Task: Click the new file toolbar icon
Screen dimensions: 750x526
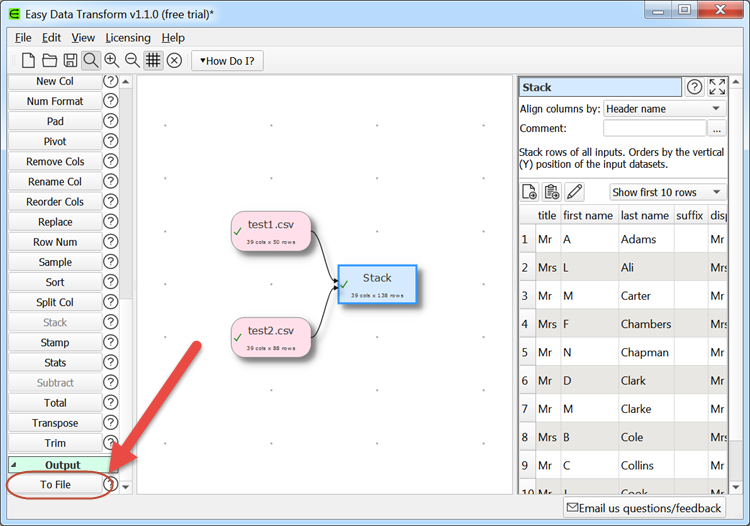Action: (29, 61)
